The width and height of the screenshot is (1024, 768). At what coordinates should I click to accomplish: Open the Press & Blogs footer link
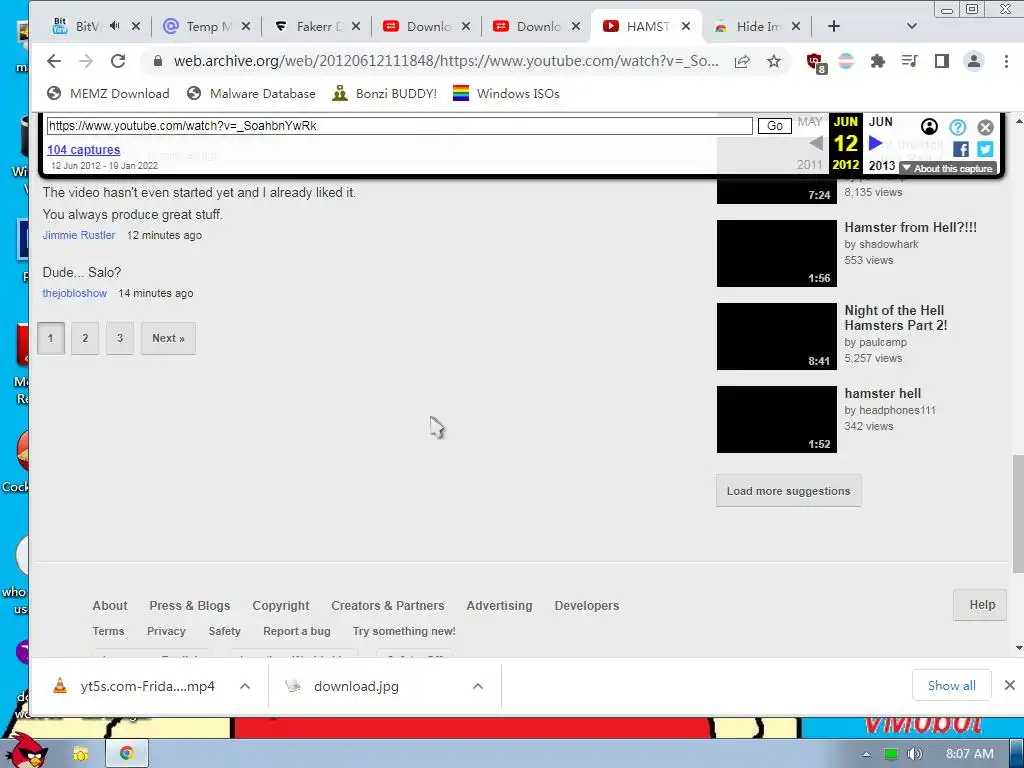[x=189, y=605]
